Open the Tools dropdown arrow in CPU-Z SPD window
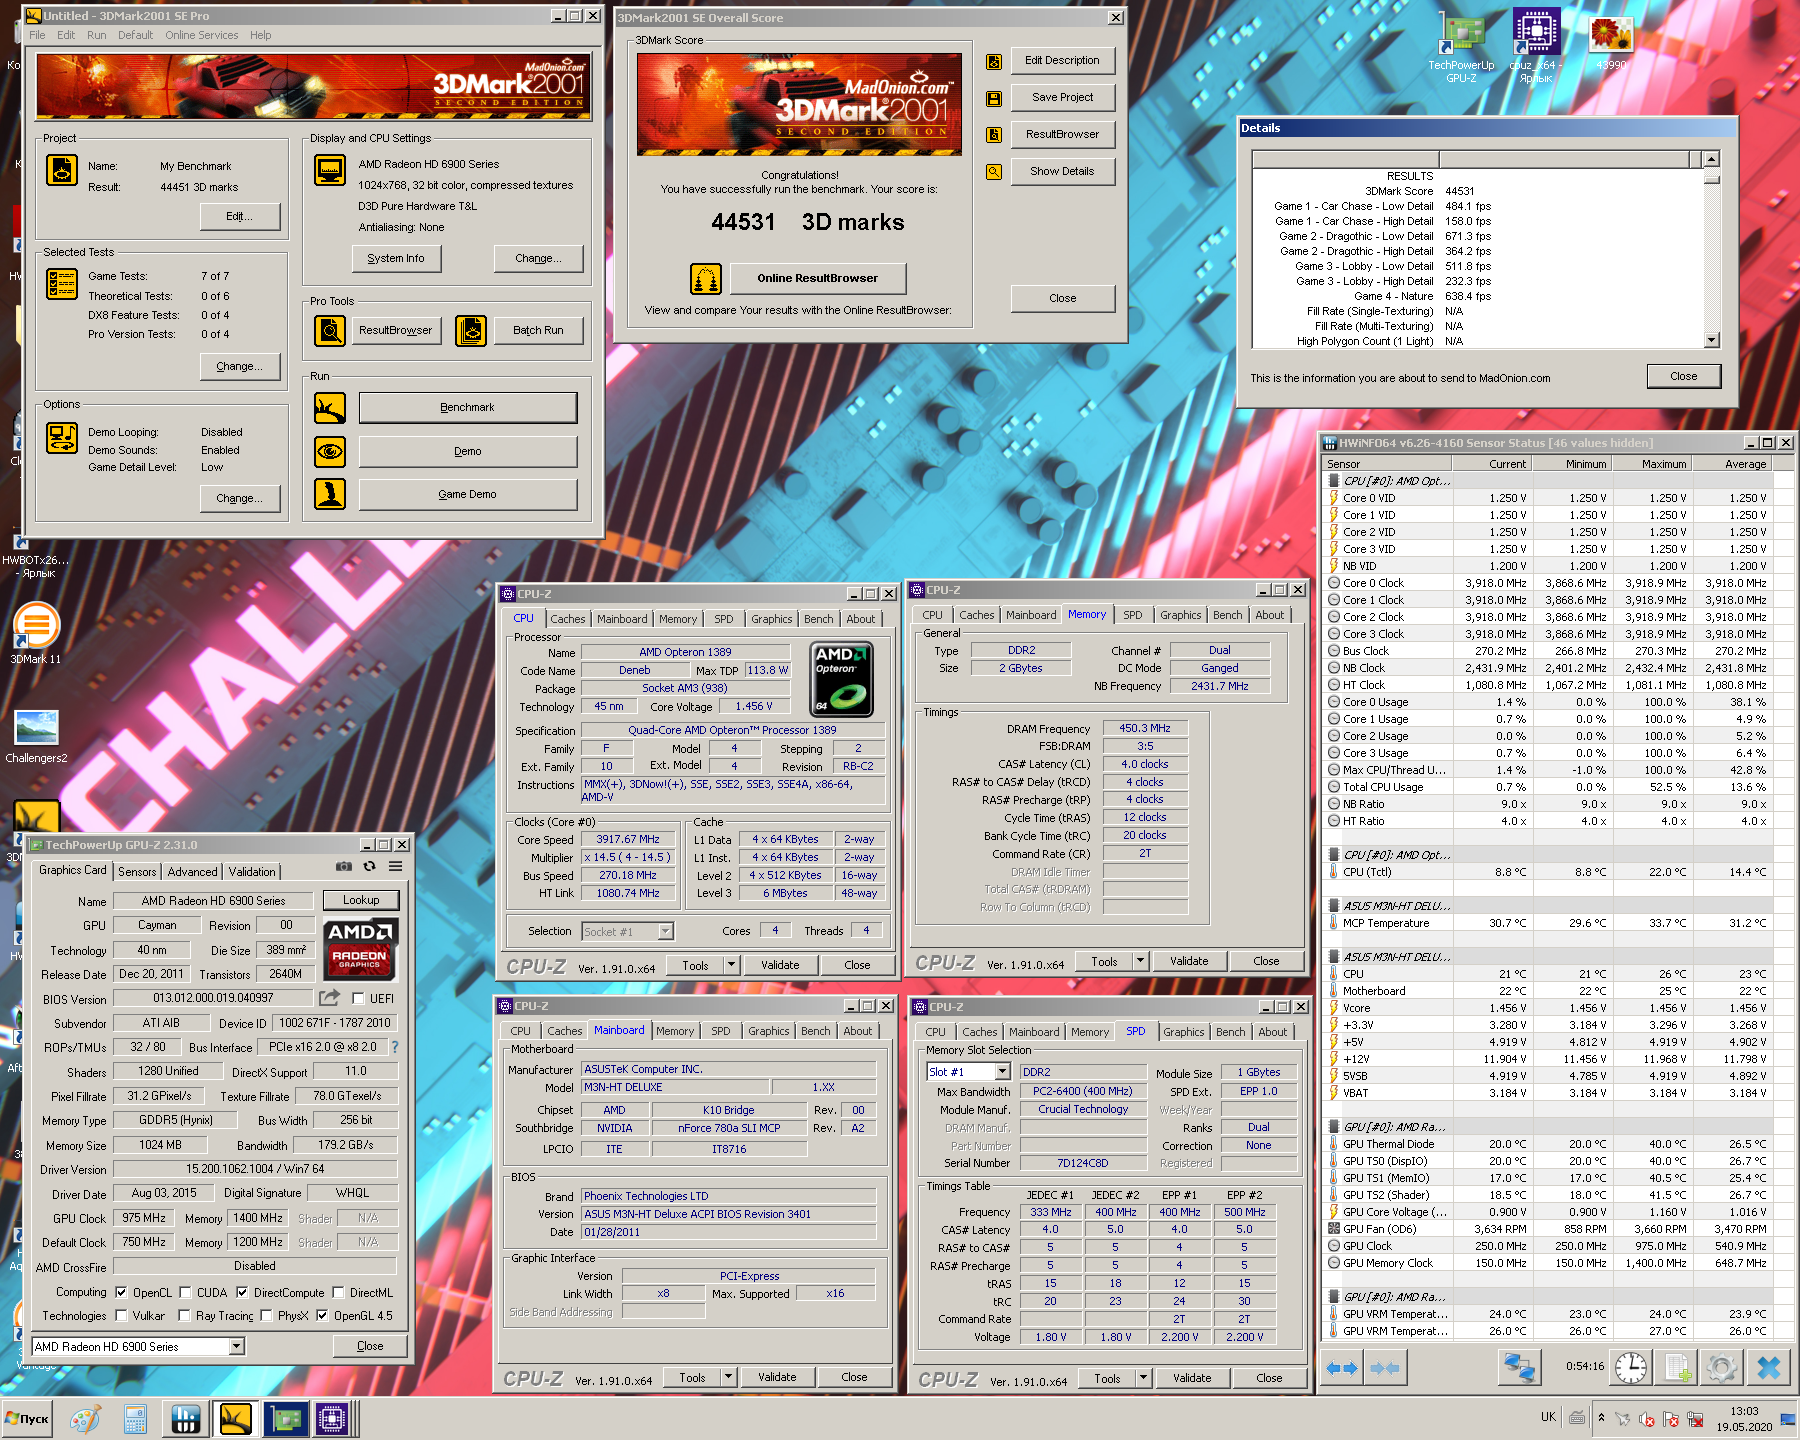Viewport: 1800px width, 1440px height. (x=1143, y=1378)
